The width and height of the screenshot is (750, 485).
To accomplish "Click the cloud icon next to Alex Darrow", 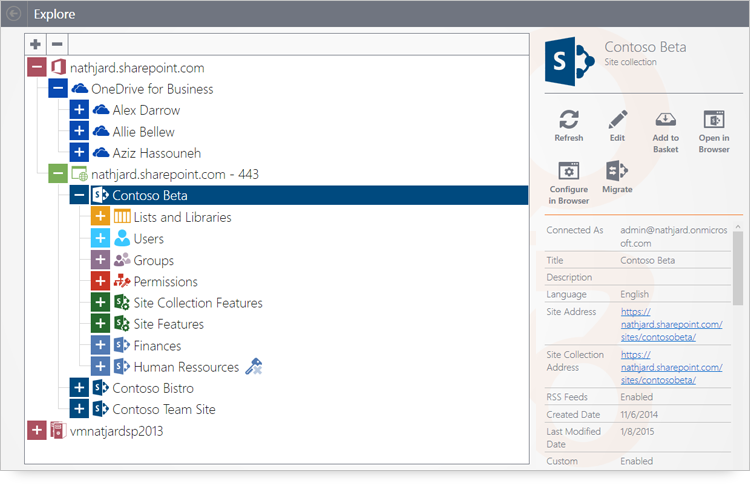I will pyautogui.click(x=101, y=110).
